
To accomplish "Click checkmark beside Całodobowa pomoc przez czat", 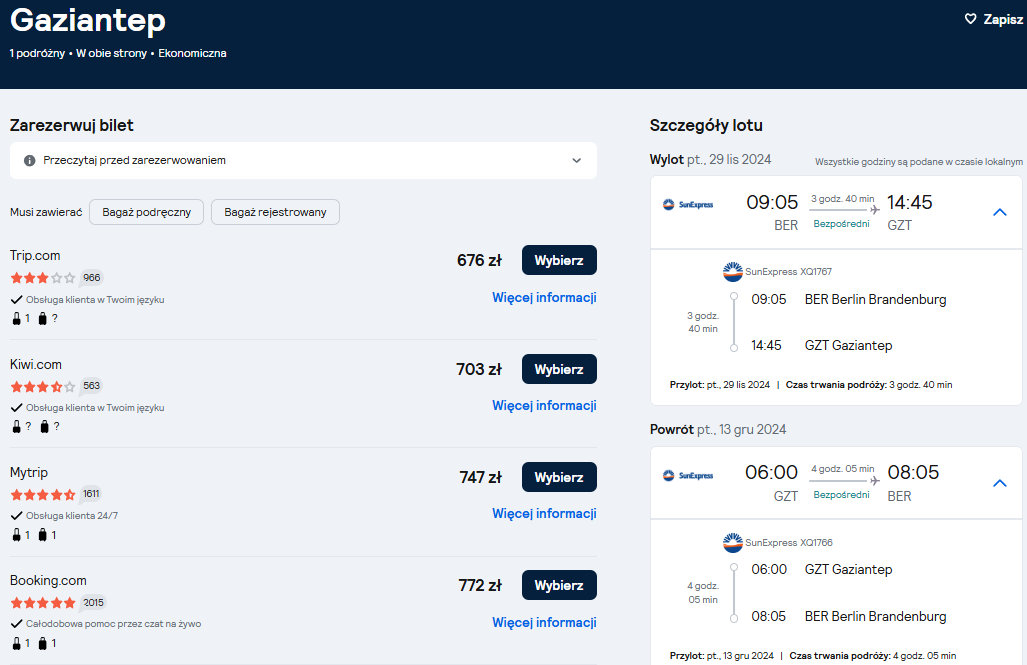I will pos(16,624).
